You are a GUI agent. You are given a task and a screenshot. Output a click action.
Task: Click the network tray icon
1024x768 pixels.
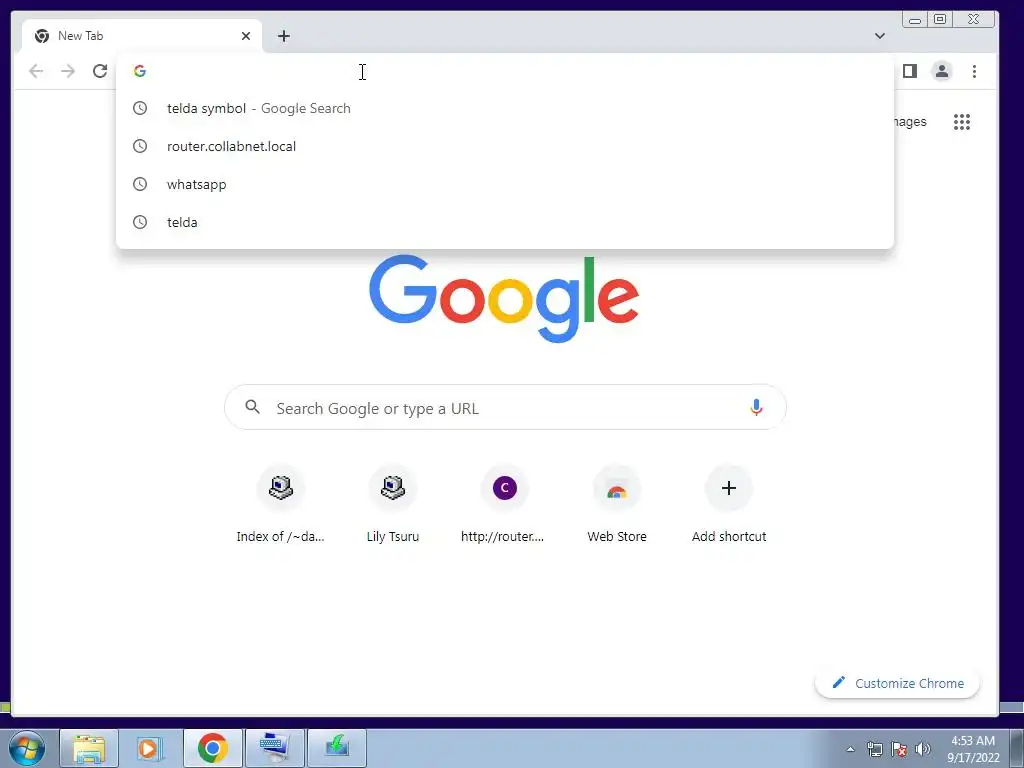[874, 750]
